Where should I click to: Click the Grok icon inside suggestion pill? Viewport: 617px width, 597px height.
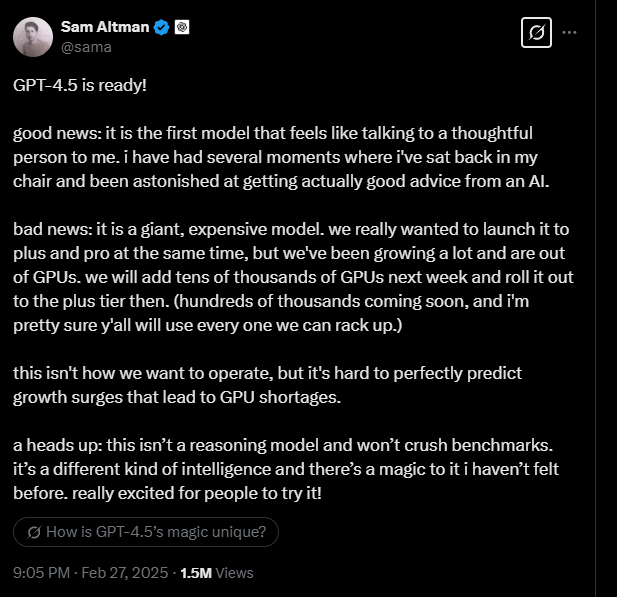coord(36,533)
